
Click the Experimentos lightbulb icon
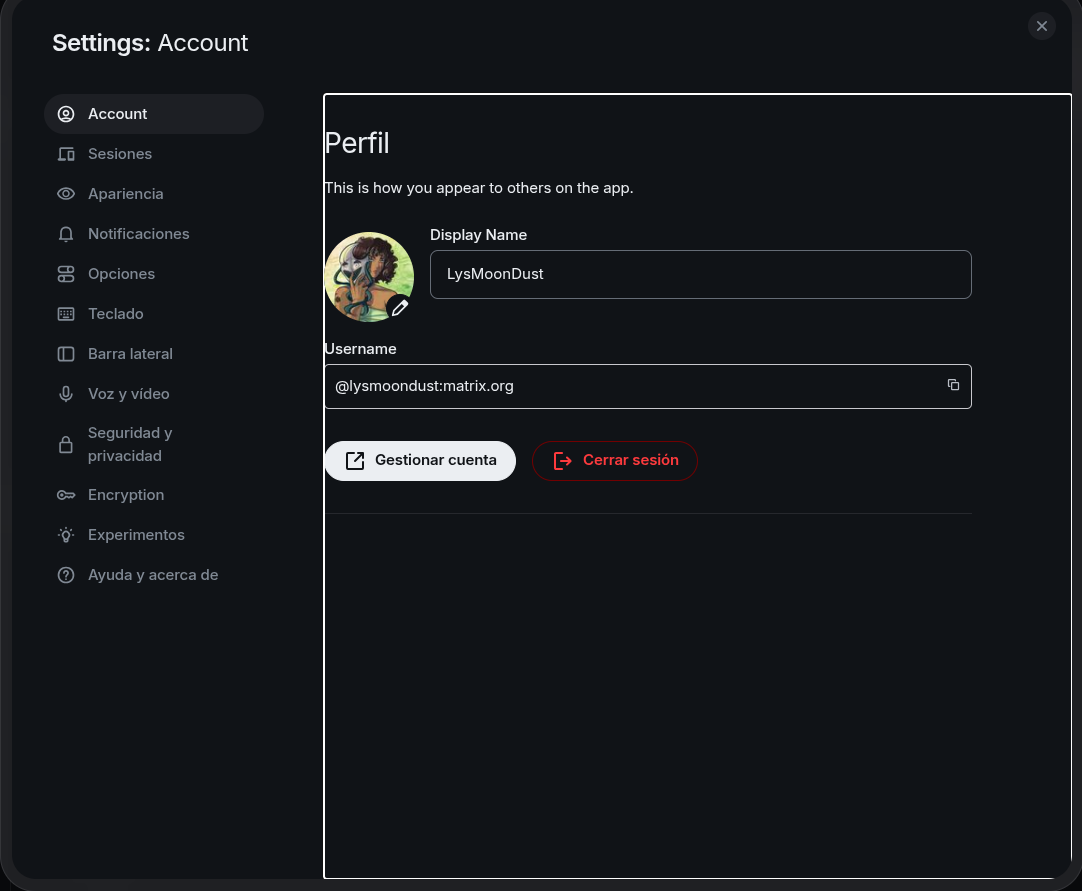coord(66,535)
